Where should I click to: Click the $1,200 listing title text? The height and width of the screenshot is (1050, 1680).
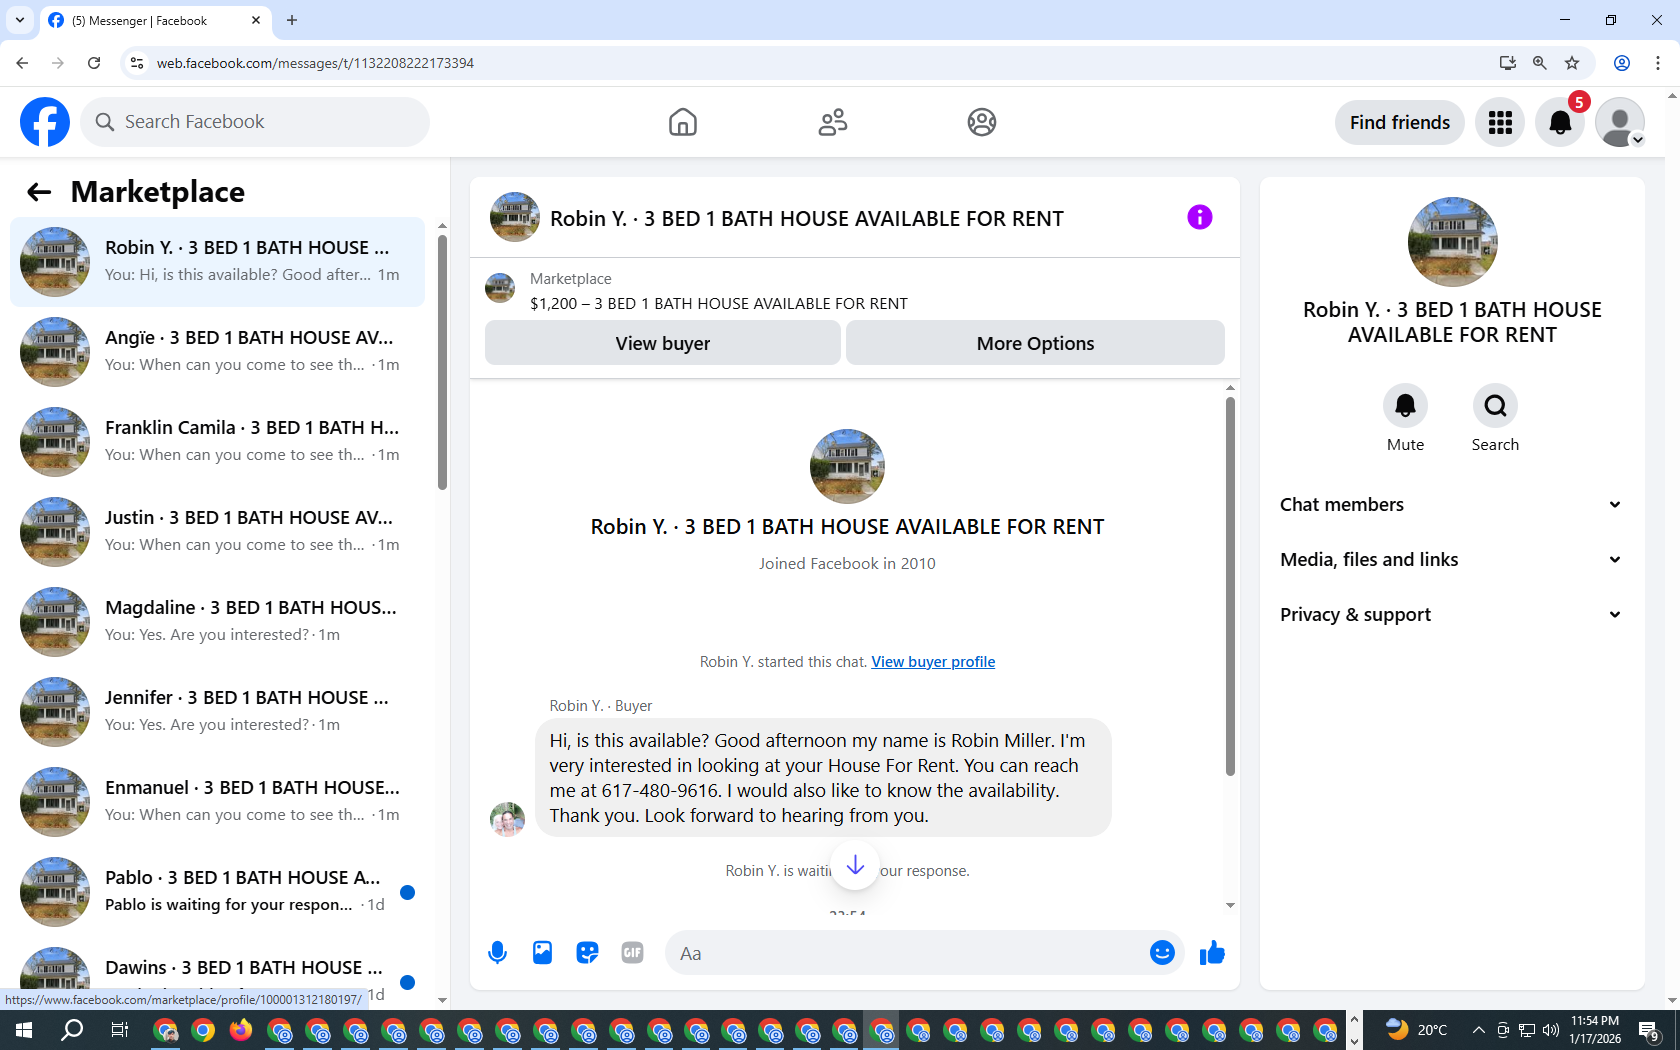719,304
